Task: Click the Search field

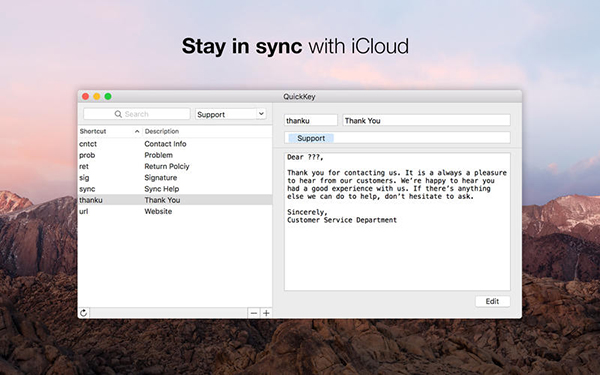Action: (137, 114)
